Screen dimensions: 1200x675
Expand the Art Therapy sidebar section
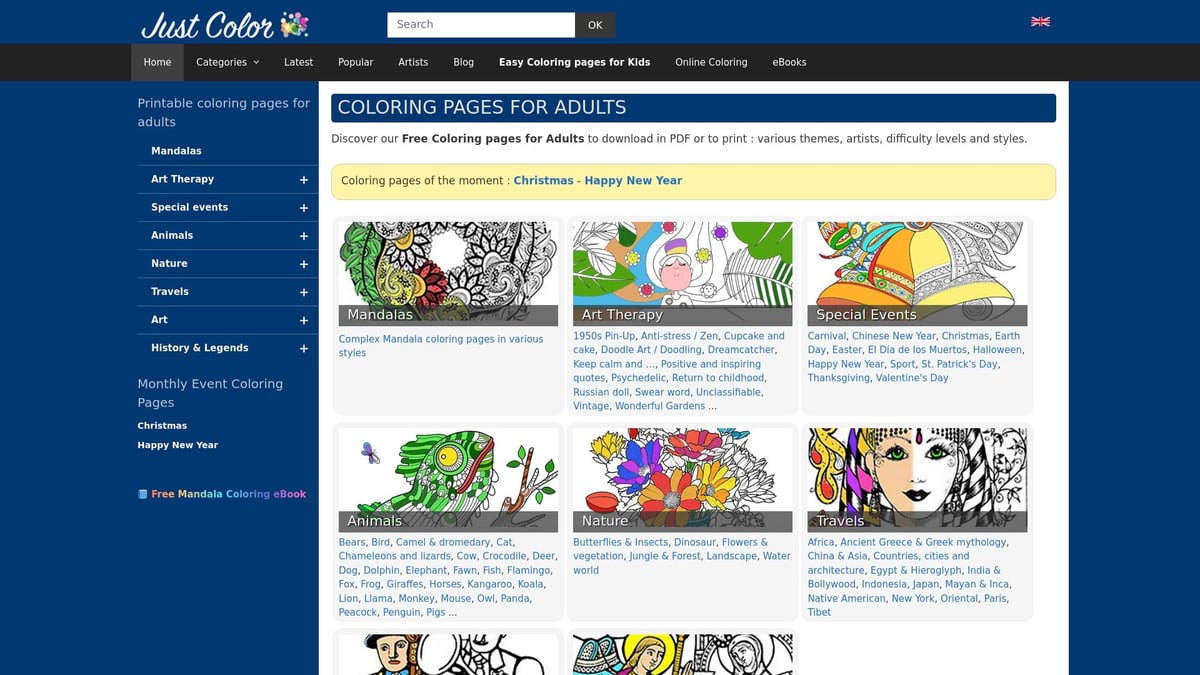click(303, 179)
